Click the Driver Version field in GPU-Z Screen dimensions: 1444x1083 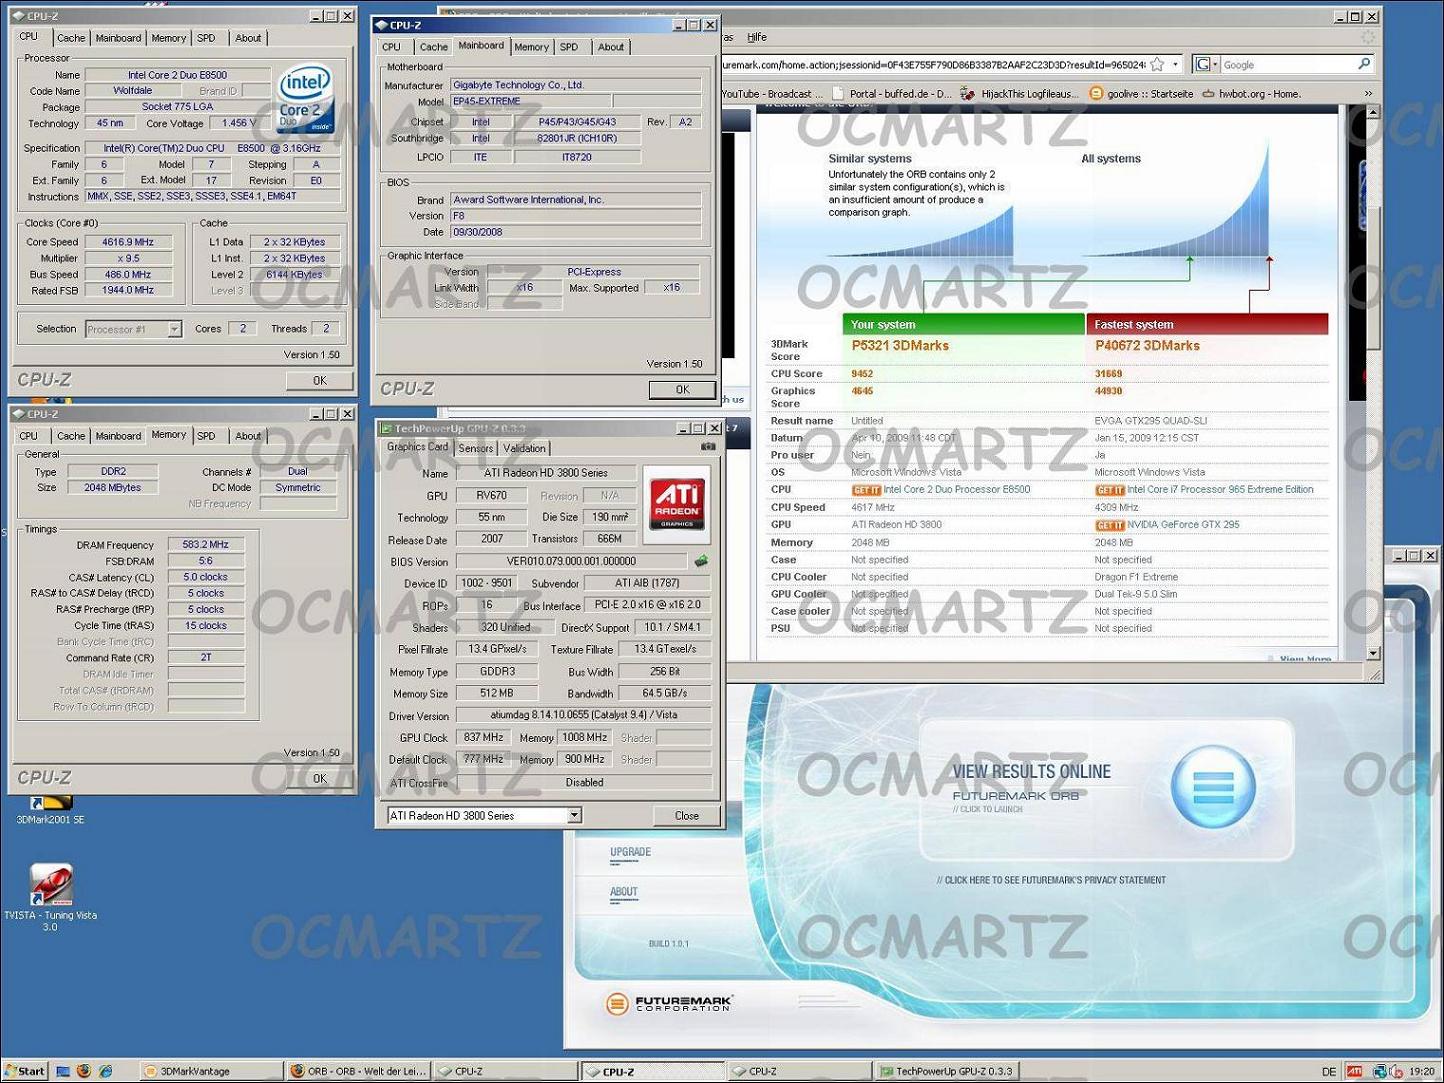click(x=584, y=716)
